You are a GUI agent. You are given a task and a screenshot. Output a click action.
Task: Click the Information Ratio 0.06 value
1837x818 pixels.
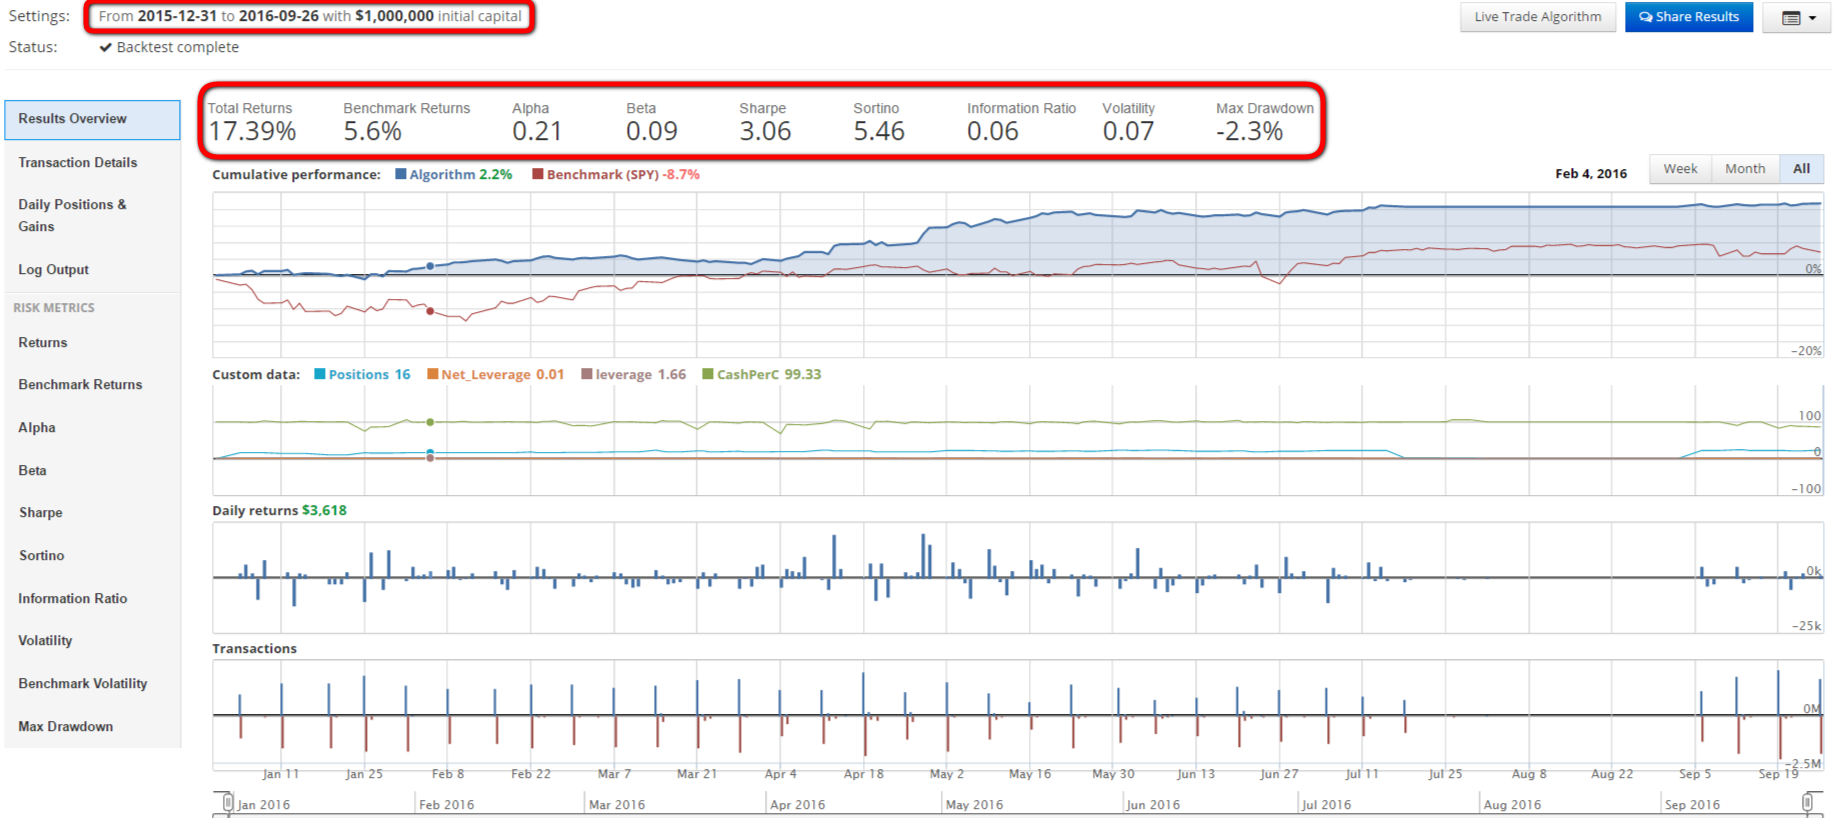(x=993, y=132)
